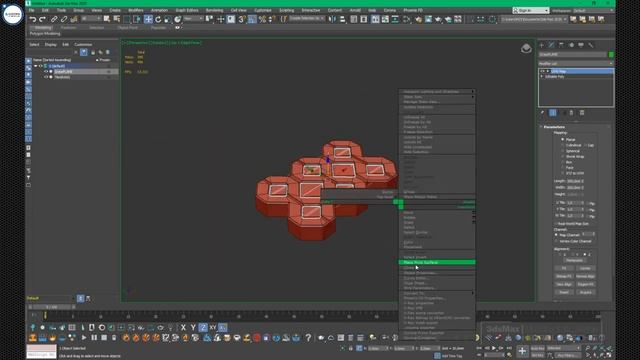Select the Vertex Color Channel radio button

[x=556, y=241]
